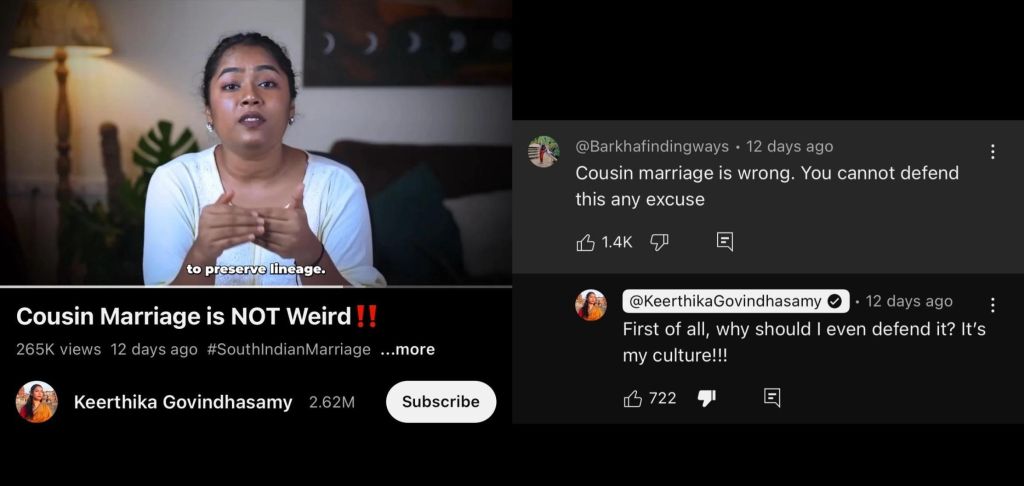The height and width of the screenshot is (486, 1024).
Task: Open Keerthika Govindhasamy channel avatar
Action: pyautogui.click(x=37, y=402)
